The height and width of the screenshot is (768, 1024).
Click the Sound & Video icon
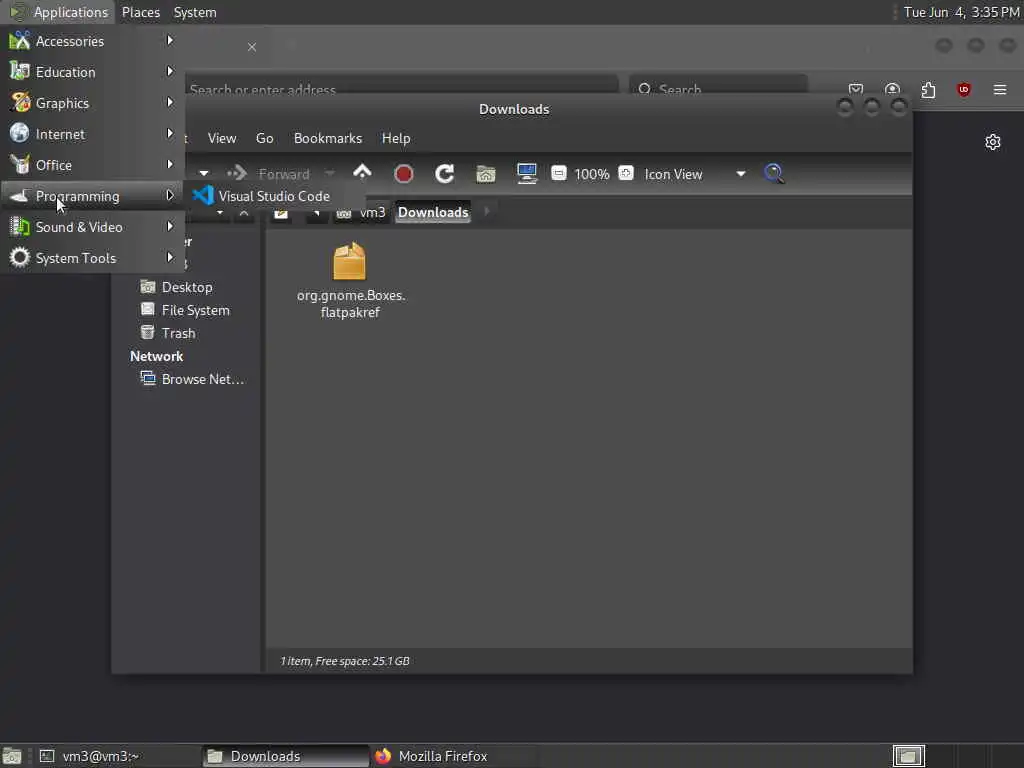(x=20, y=227)
